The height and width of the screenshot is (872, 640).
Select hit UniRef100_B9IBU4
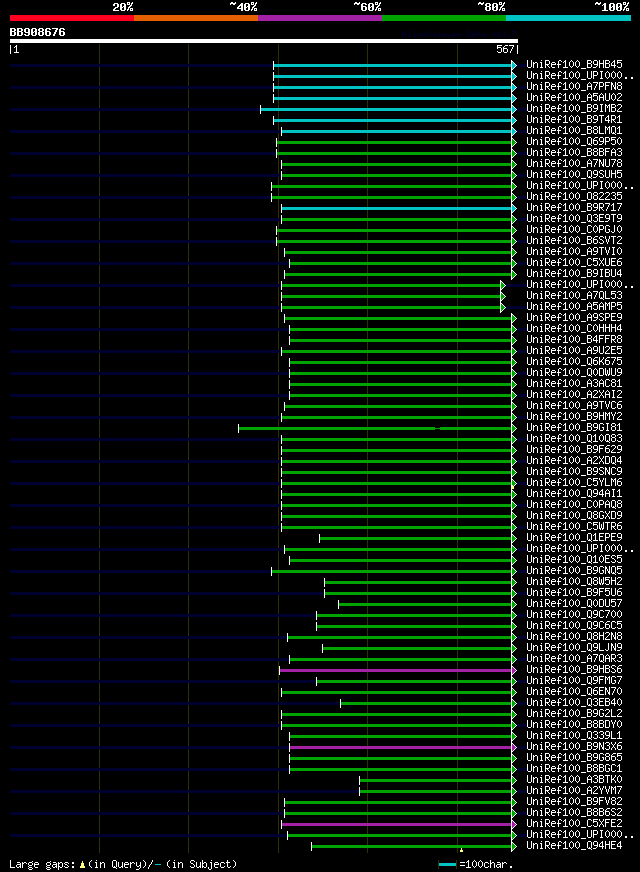click(x=574, y=274)
